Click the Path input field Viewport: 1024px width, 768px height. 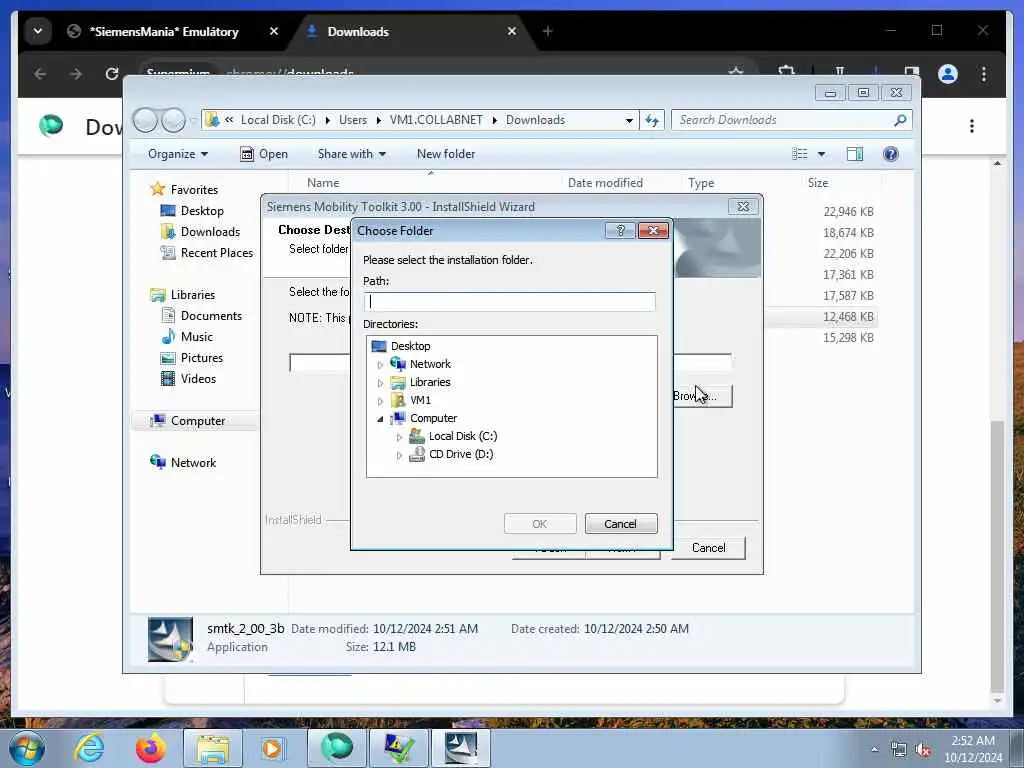[x=509, y=301]
